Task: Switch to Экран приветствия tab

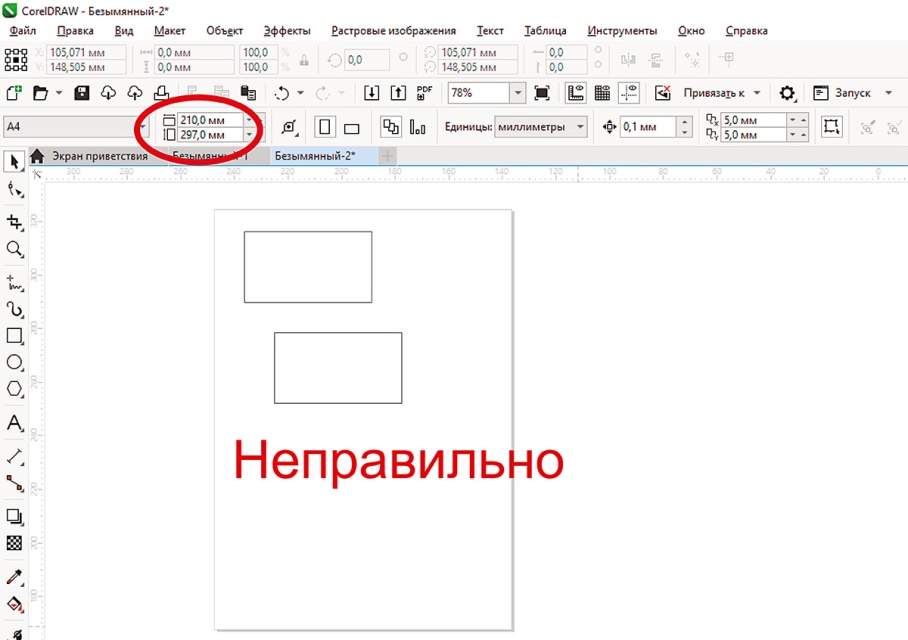Action: pos(98,156)
